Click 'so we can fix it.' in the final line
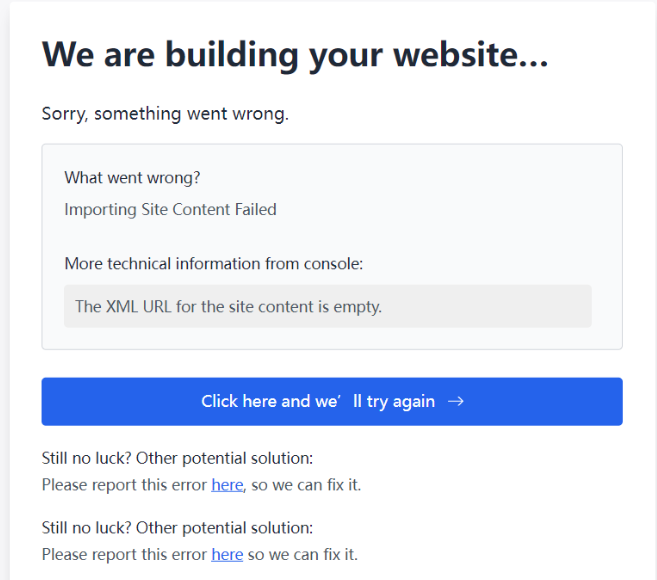Image resolution: width=657 pixels, height=580 pixels. (303, 554)
